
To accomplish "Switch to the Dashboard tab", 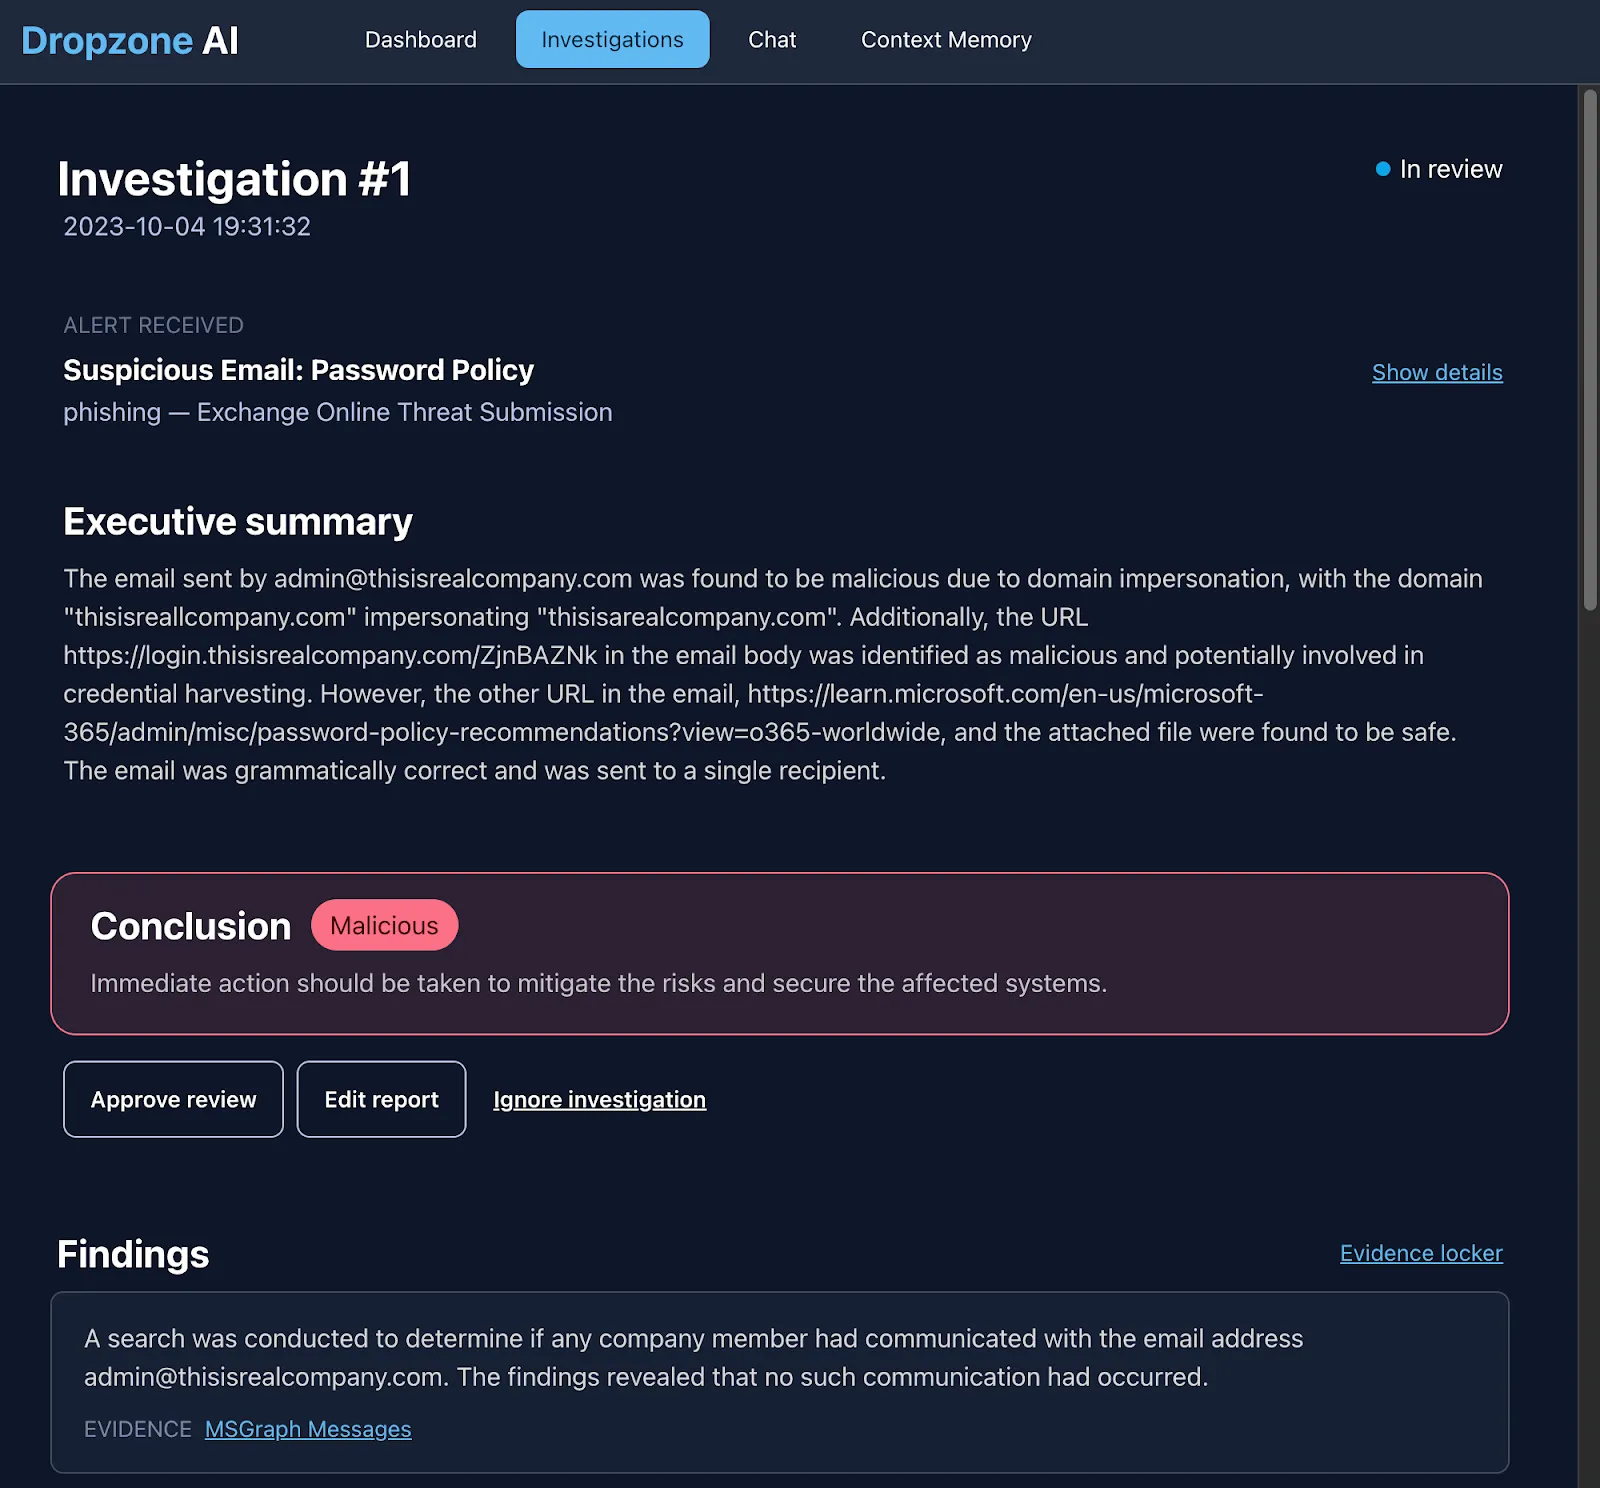I will (x=420, y=40).
